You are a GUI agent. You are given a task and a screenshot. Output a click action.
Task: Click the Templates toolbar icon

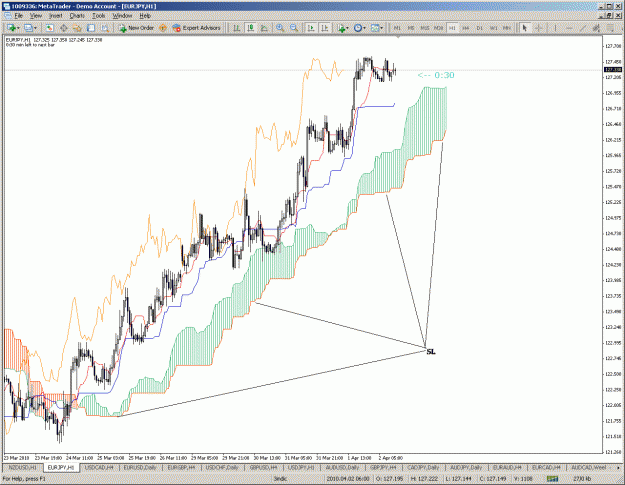click(375, 28)
